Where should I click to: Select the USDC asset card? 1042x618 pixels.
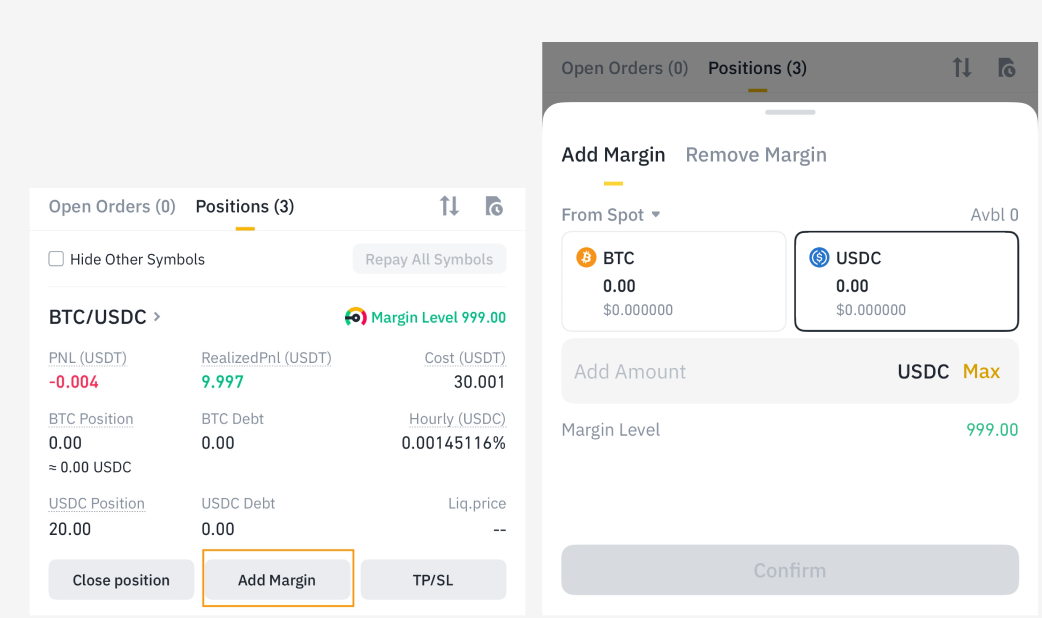(906, 281)
